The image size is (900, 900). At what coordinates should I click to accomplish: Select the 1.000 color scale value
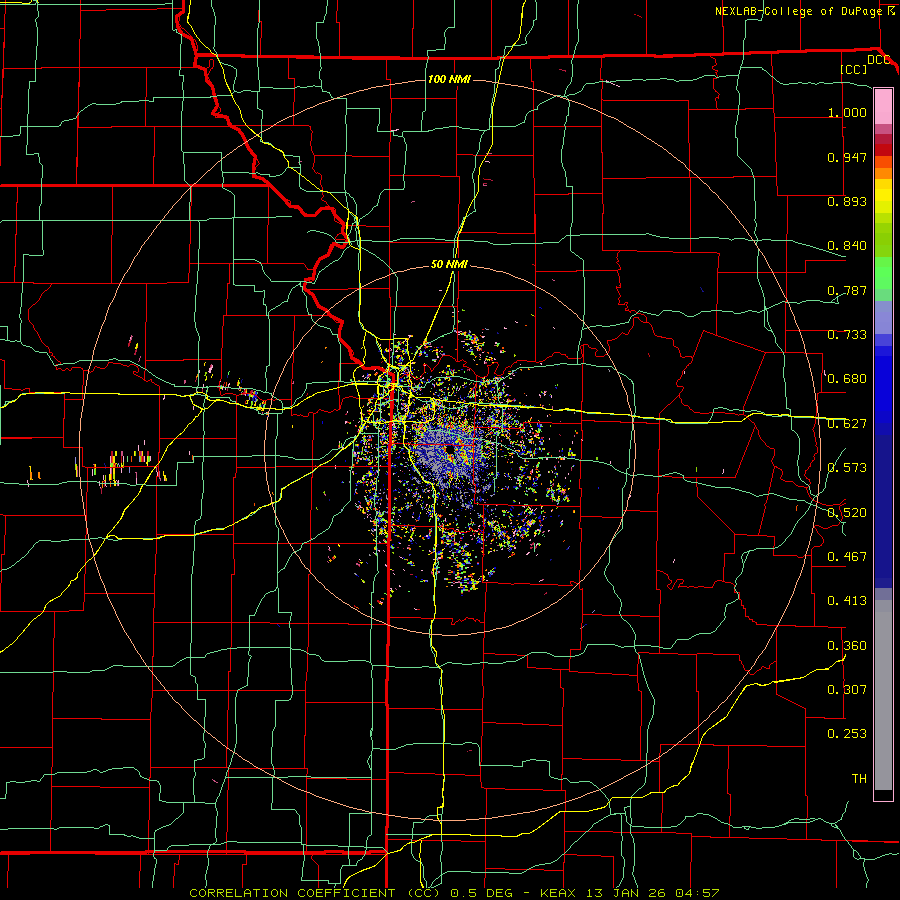point(847,112)
